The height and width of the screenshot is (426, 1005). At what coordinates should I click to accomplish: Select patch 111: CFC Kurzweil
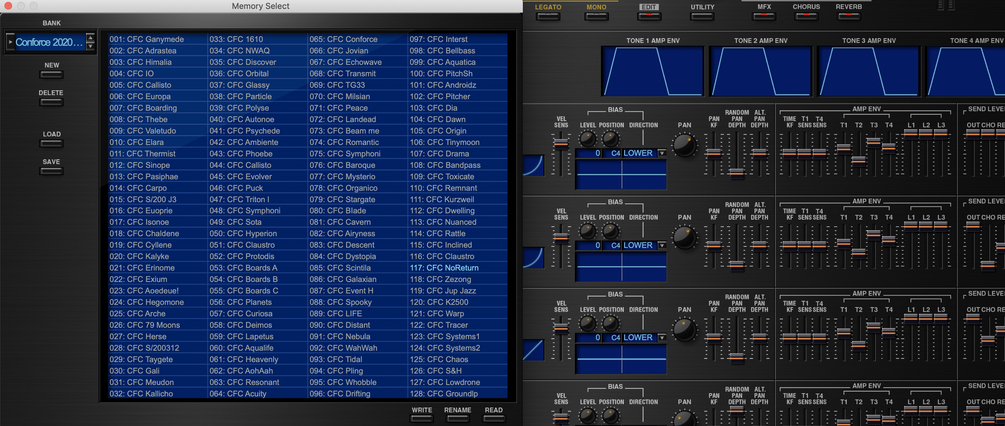coord(458,199)
